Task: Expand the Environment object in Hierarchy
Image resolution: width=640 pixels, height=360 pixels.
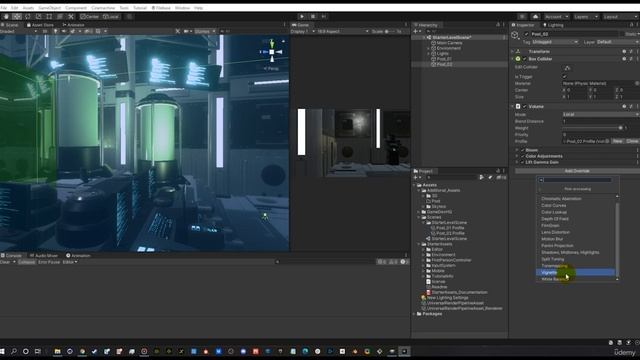Action: click(x=428, y=48)
